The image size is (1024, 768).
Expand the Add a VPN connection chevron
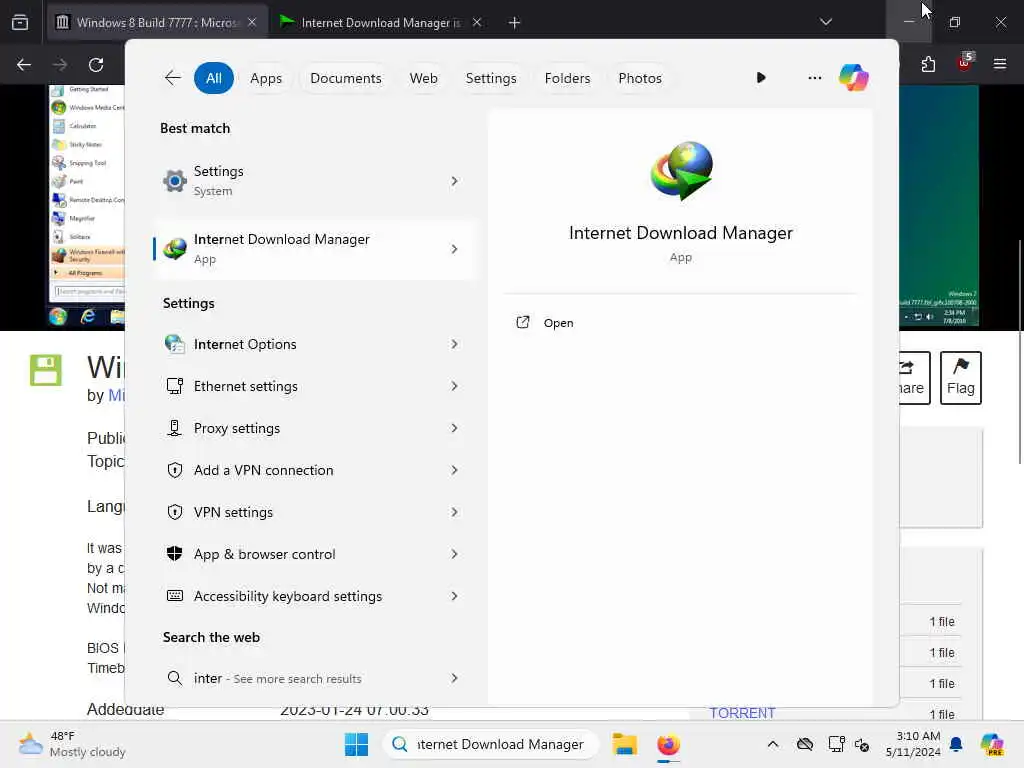pos(454,470)
